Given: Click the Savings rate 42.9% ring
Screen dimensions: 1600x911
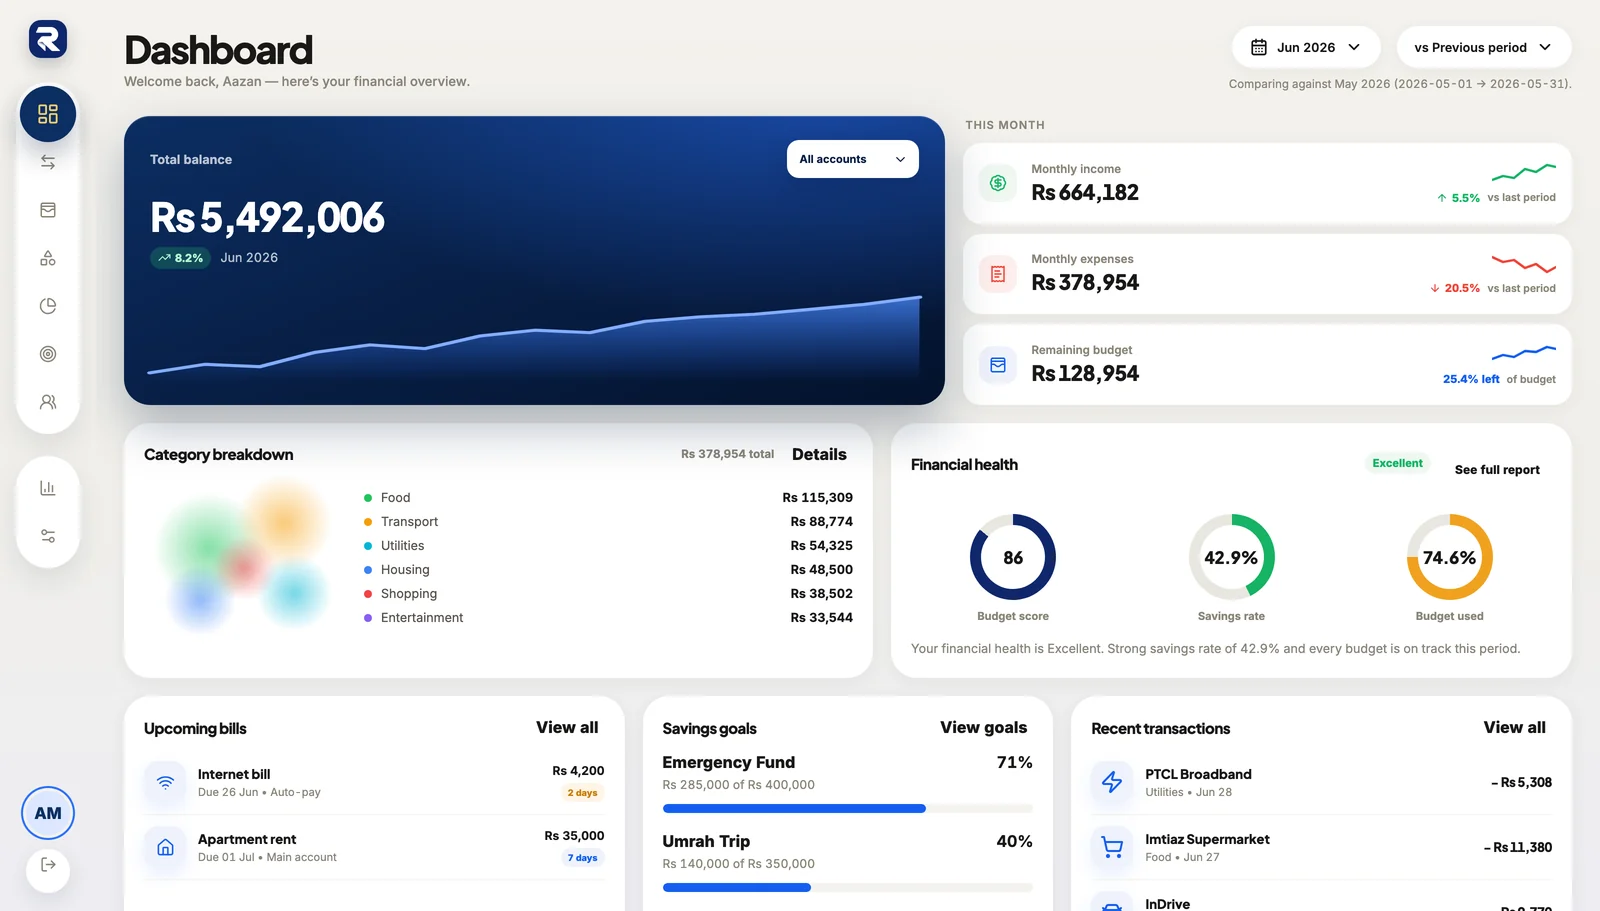Looking at the screenshot, I should [1231, 557].
